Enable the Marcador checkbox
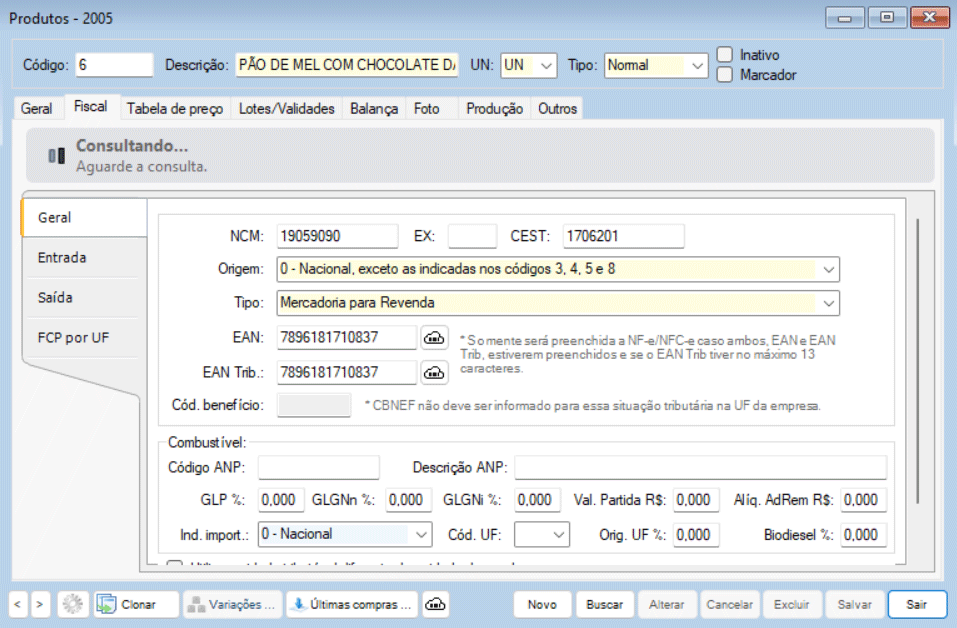This screenshot has height=628, width=957. [x=724, y=74]
